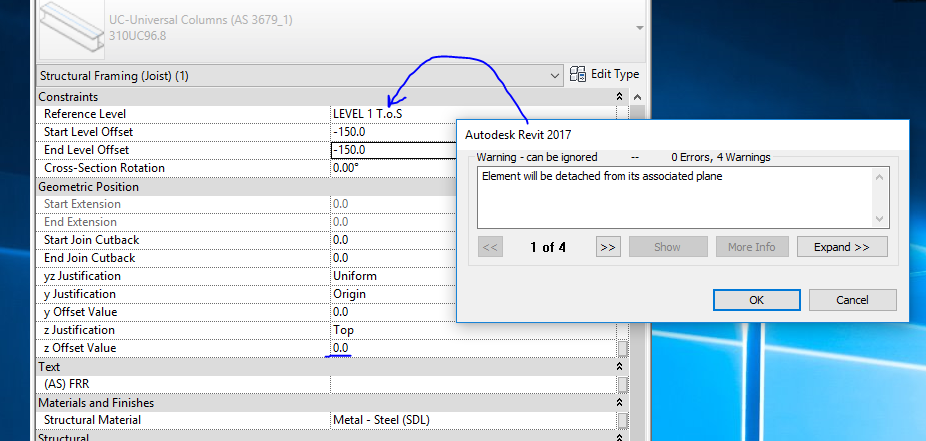Image resolution: width=926 pixels, height=441 pixels.
Task: Click the properties scrollbar up arrow
Action: pyautogui.click(x=636, y=97)
